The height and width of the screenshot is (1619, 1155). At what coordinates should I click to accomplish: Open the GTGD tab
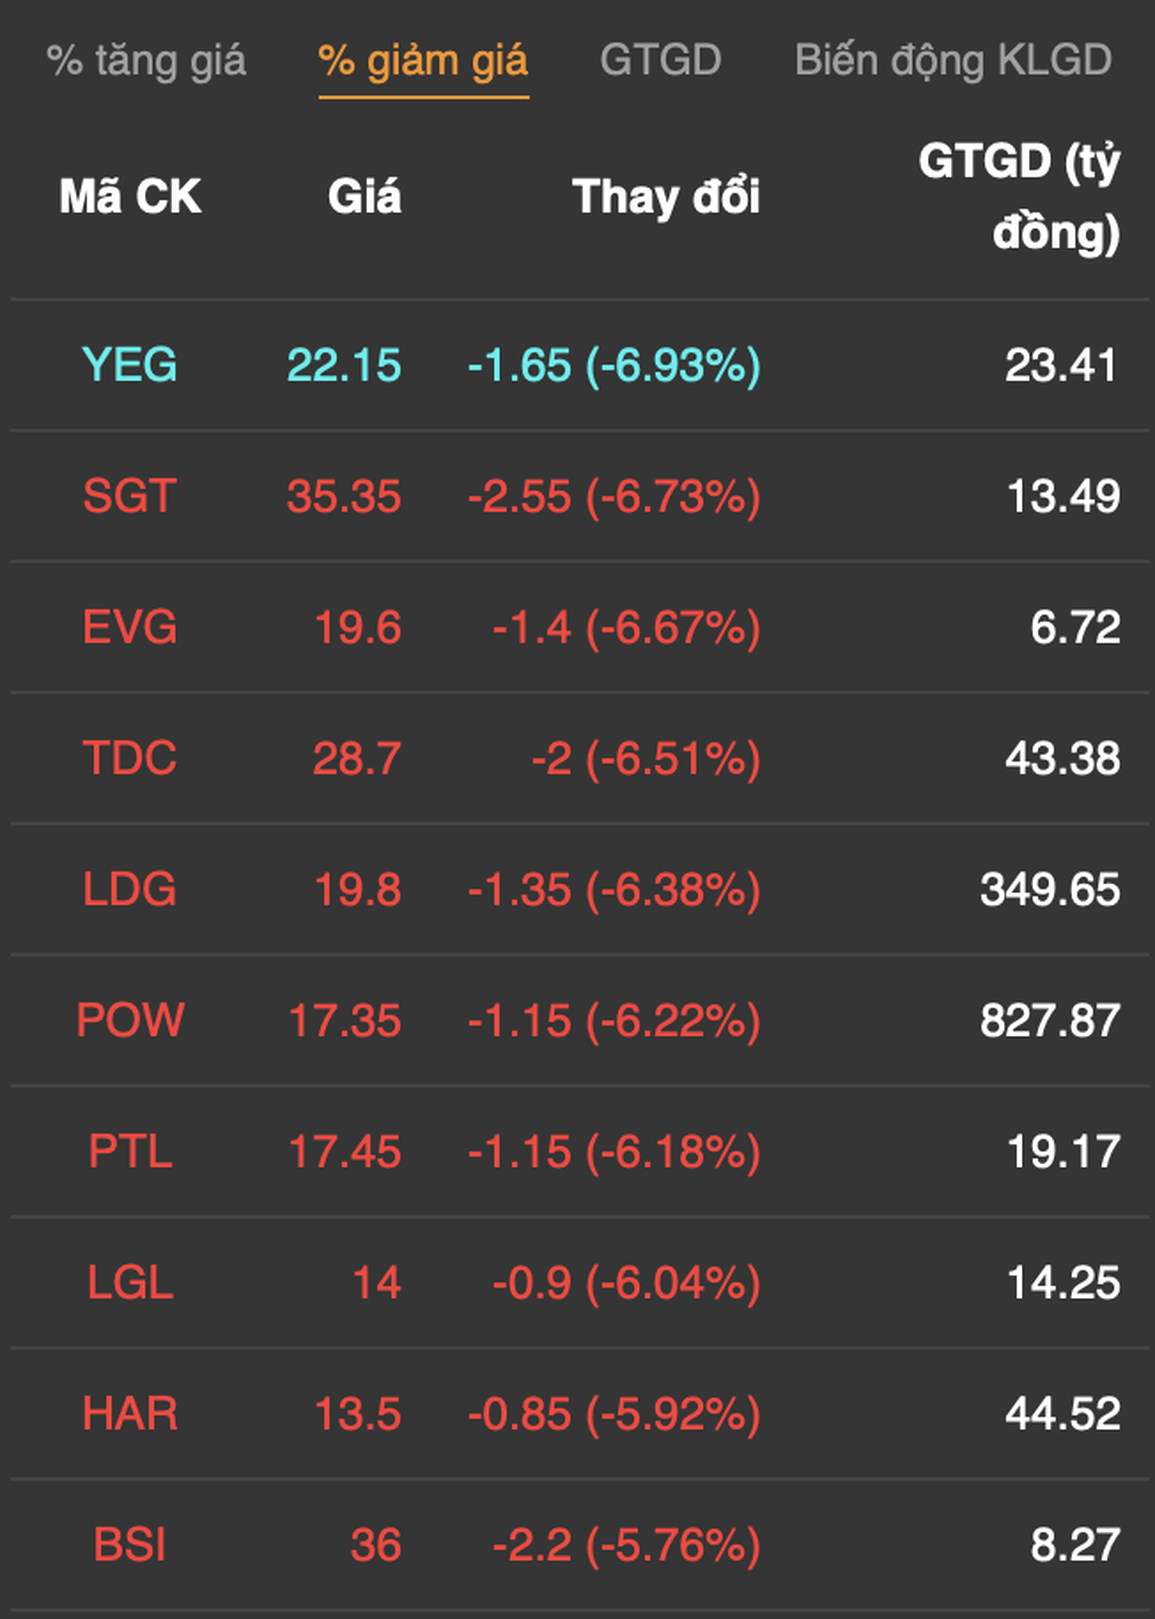tap(661, 60)
